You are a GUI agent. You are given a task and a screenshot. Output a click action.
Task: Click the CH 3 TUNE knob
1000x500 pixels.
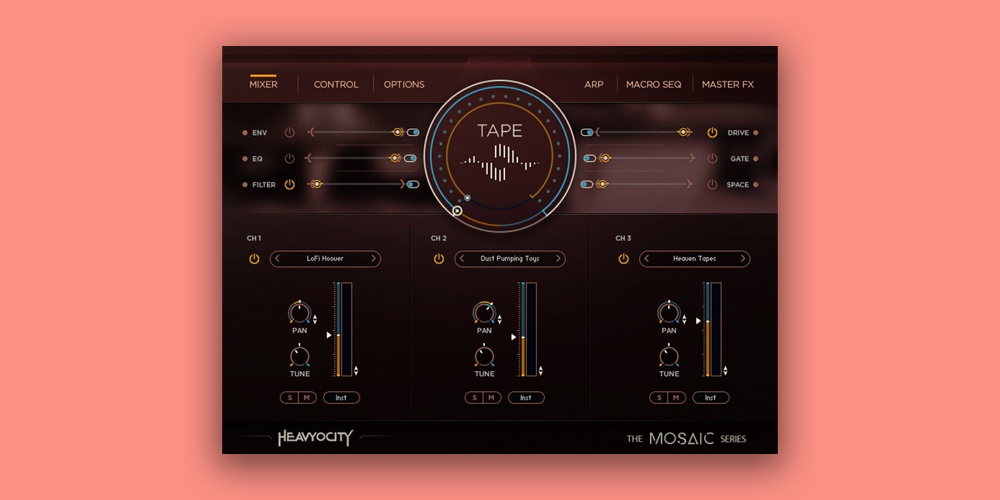[668, 357]
